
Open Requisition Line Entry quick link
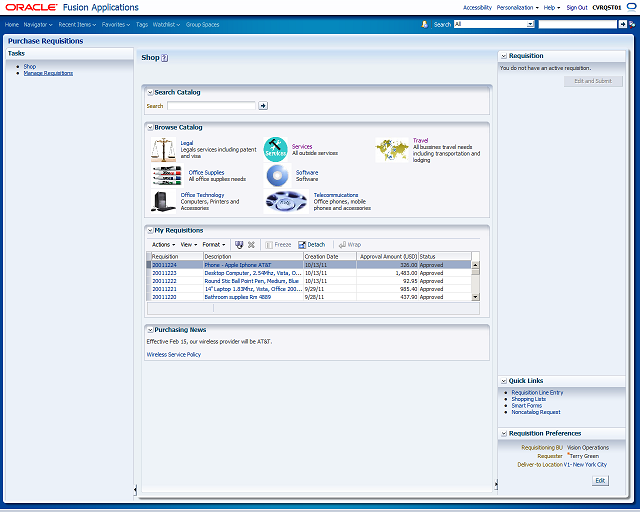[537, 392]
